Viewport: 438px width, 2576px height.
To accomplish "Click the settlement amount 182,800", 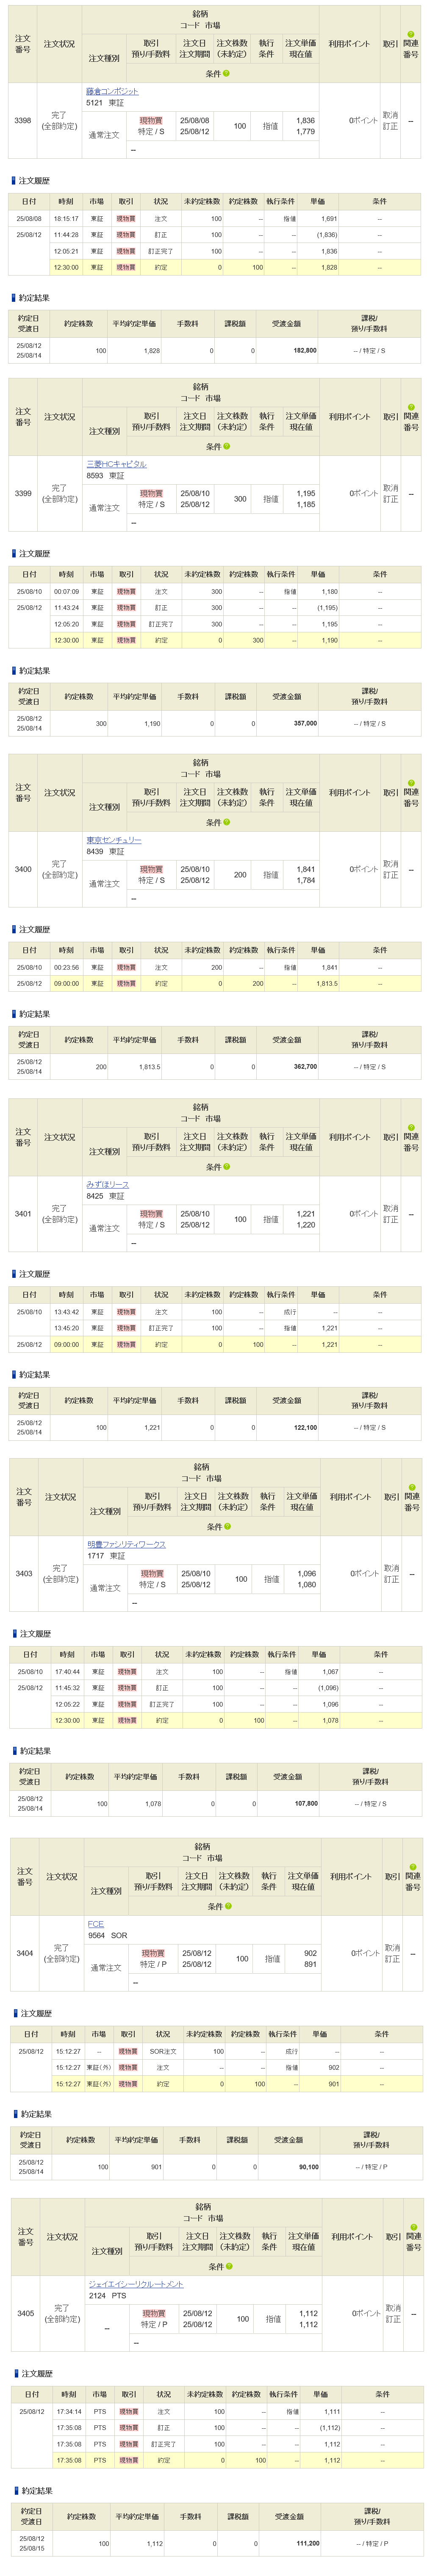I will click(304, 350).
